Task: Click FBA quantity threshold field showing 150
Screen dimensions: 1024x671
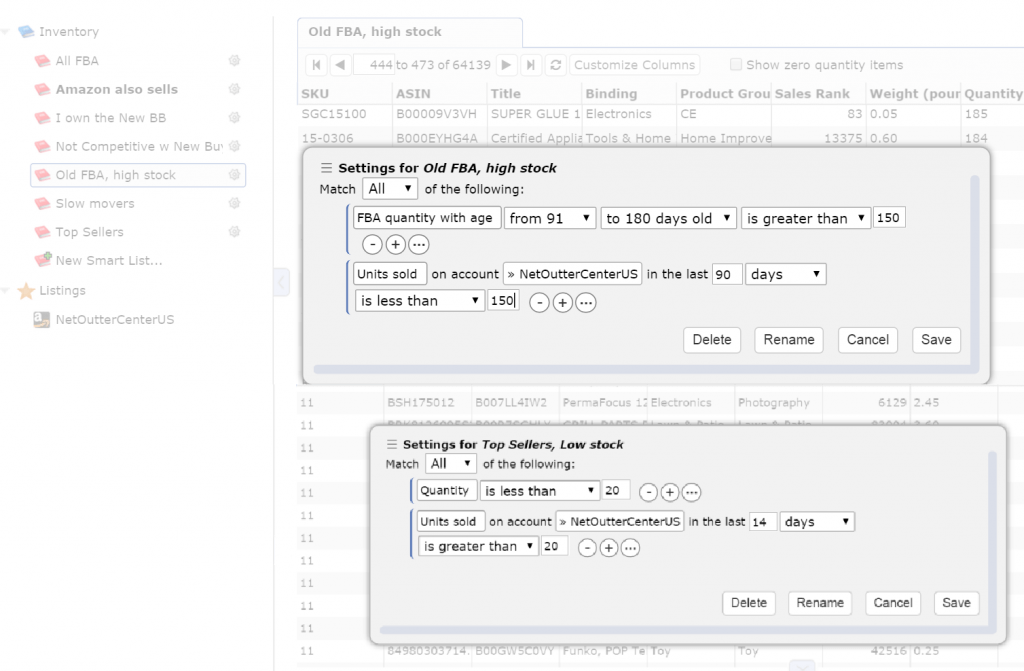Action: (x=889, y=218)
